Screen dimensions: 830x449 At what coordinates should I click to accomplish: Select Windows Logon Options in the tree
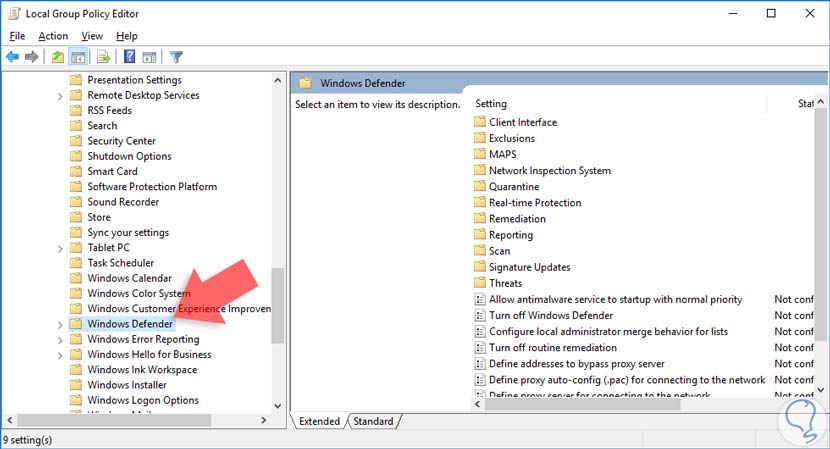tap(143, 400)
